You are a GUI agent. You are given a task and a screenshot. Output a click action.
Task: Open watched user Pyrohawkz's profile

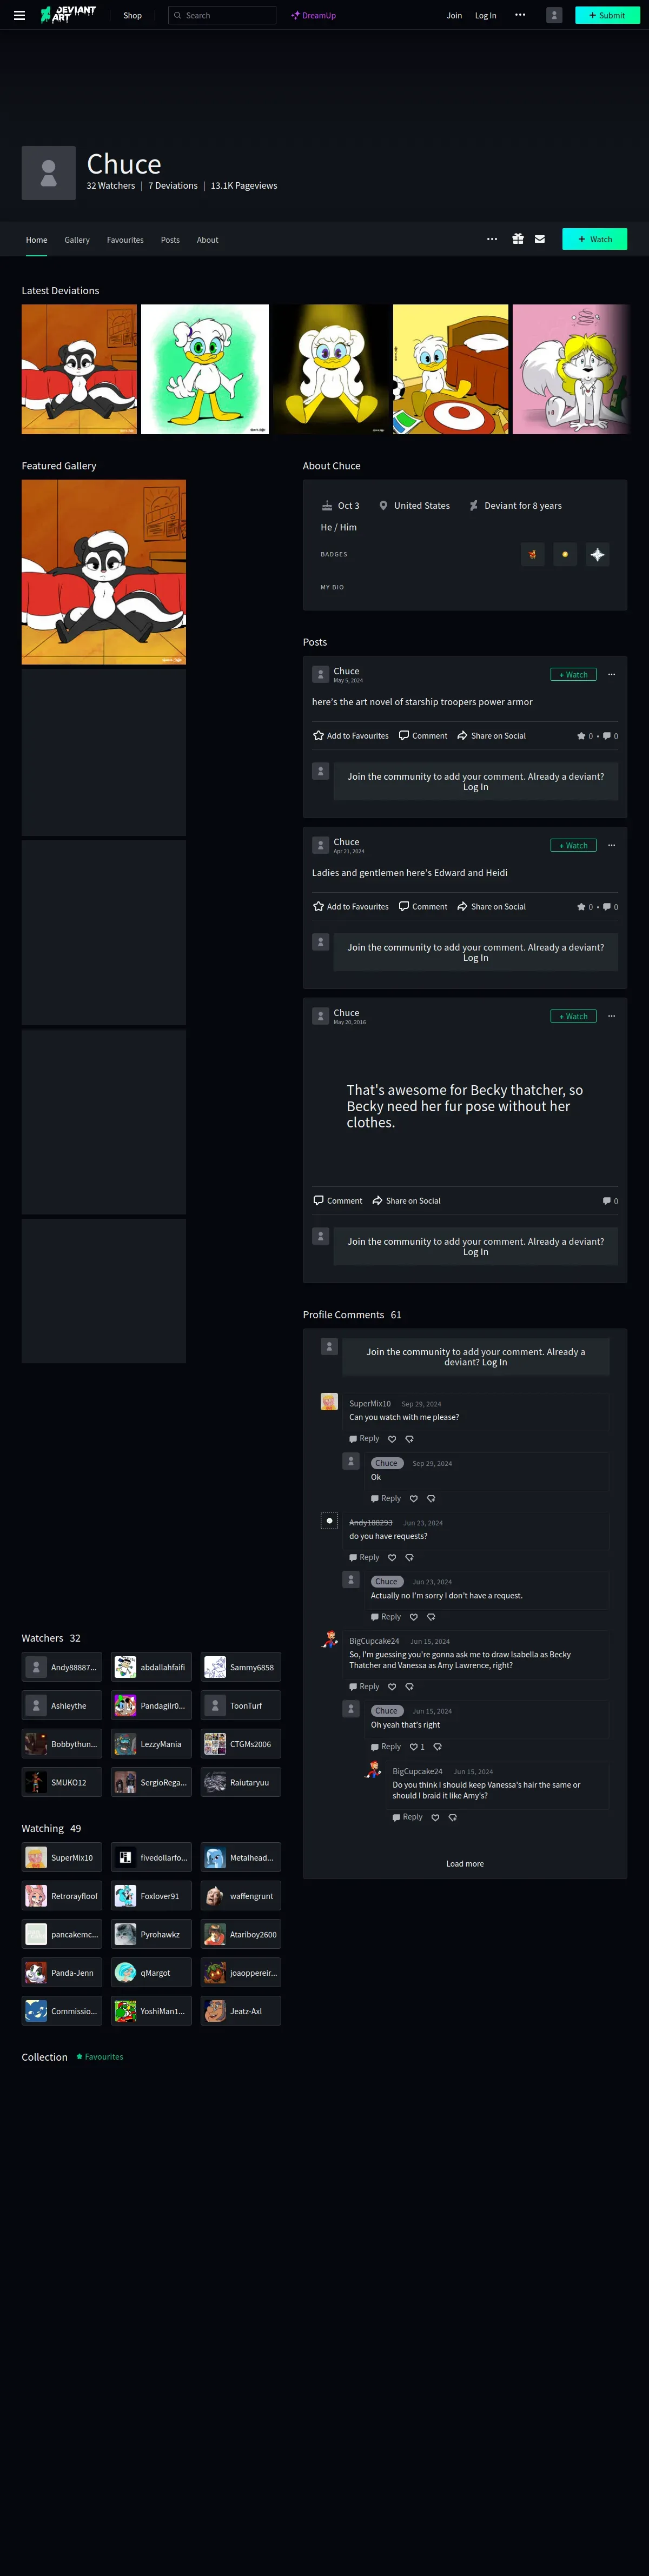point(151,1934)
